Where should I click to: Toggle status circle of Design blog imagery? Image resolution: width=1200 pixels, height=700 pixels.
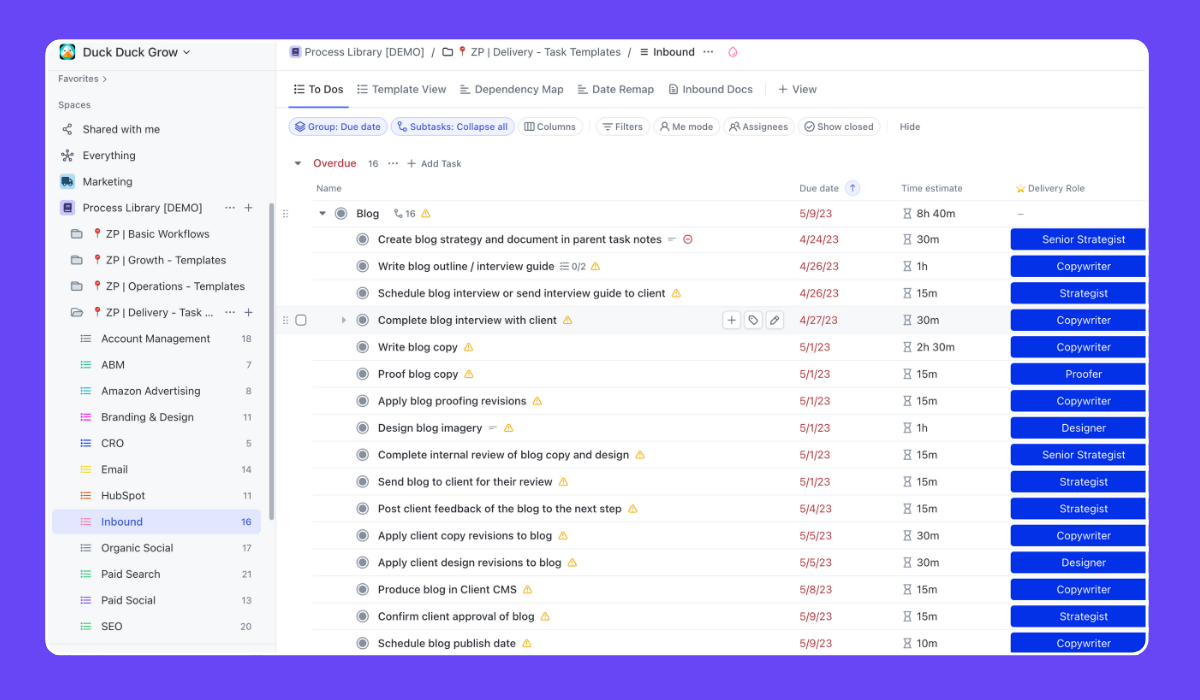pos(363,428)
